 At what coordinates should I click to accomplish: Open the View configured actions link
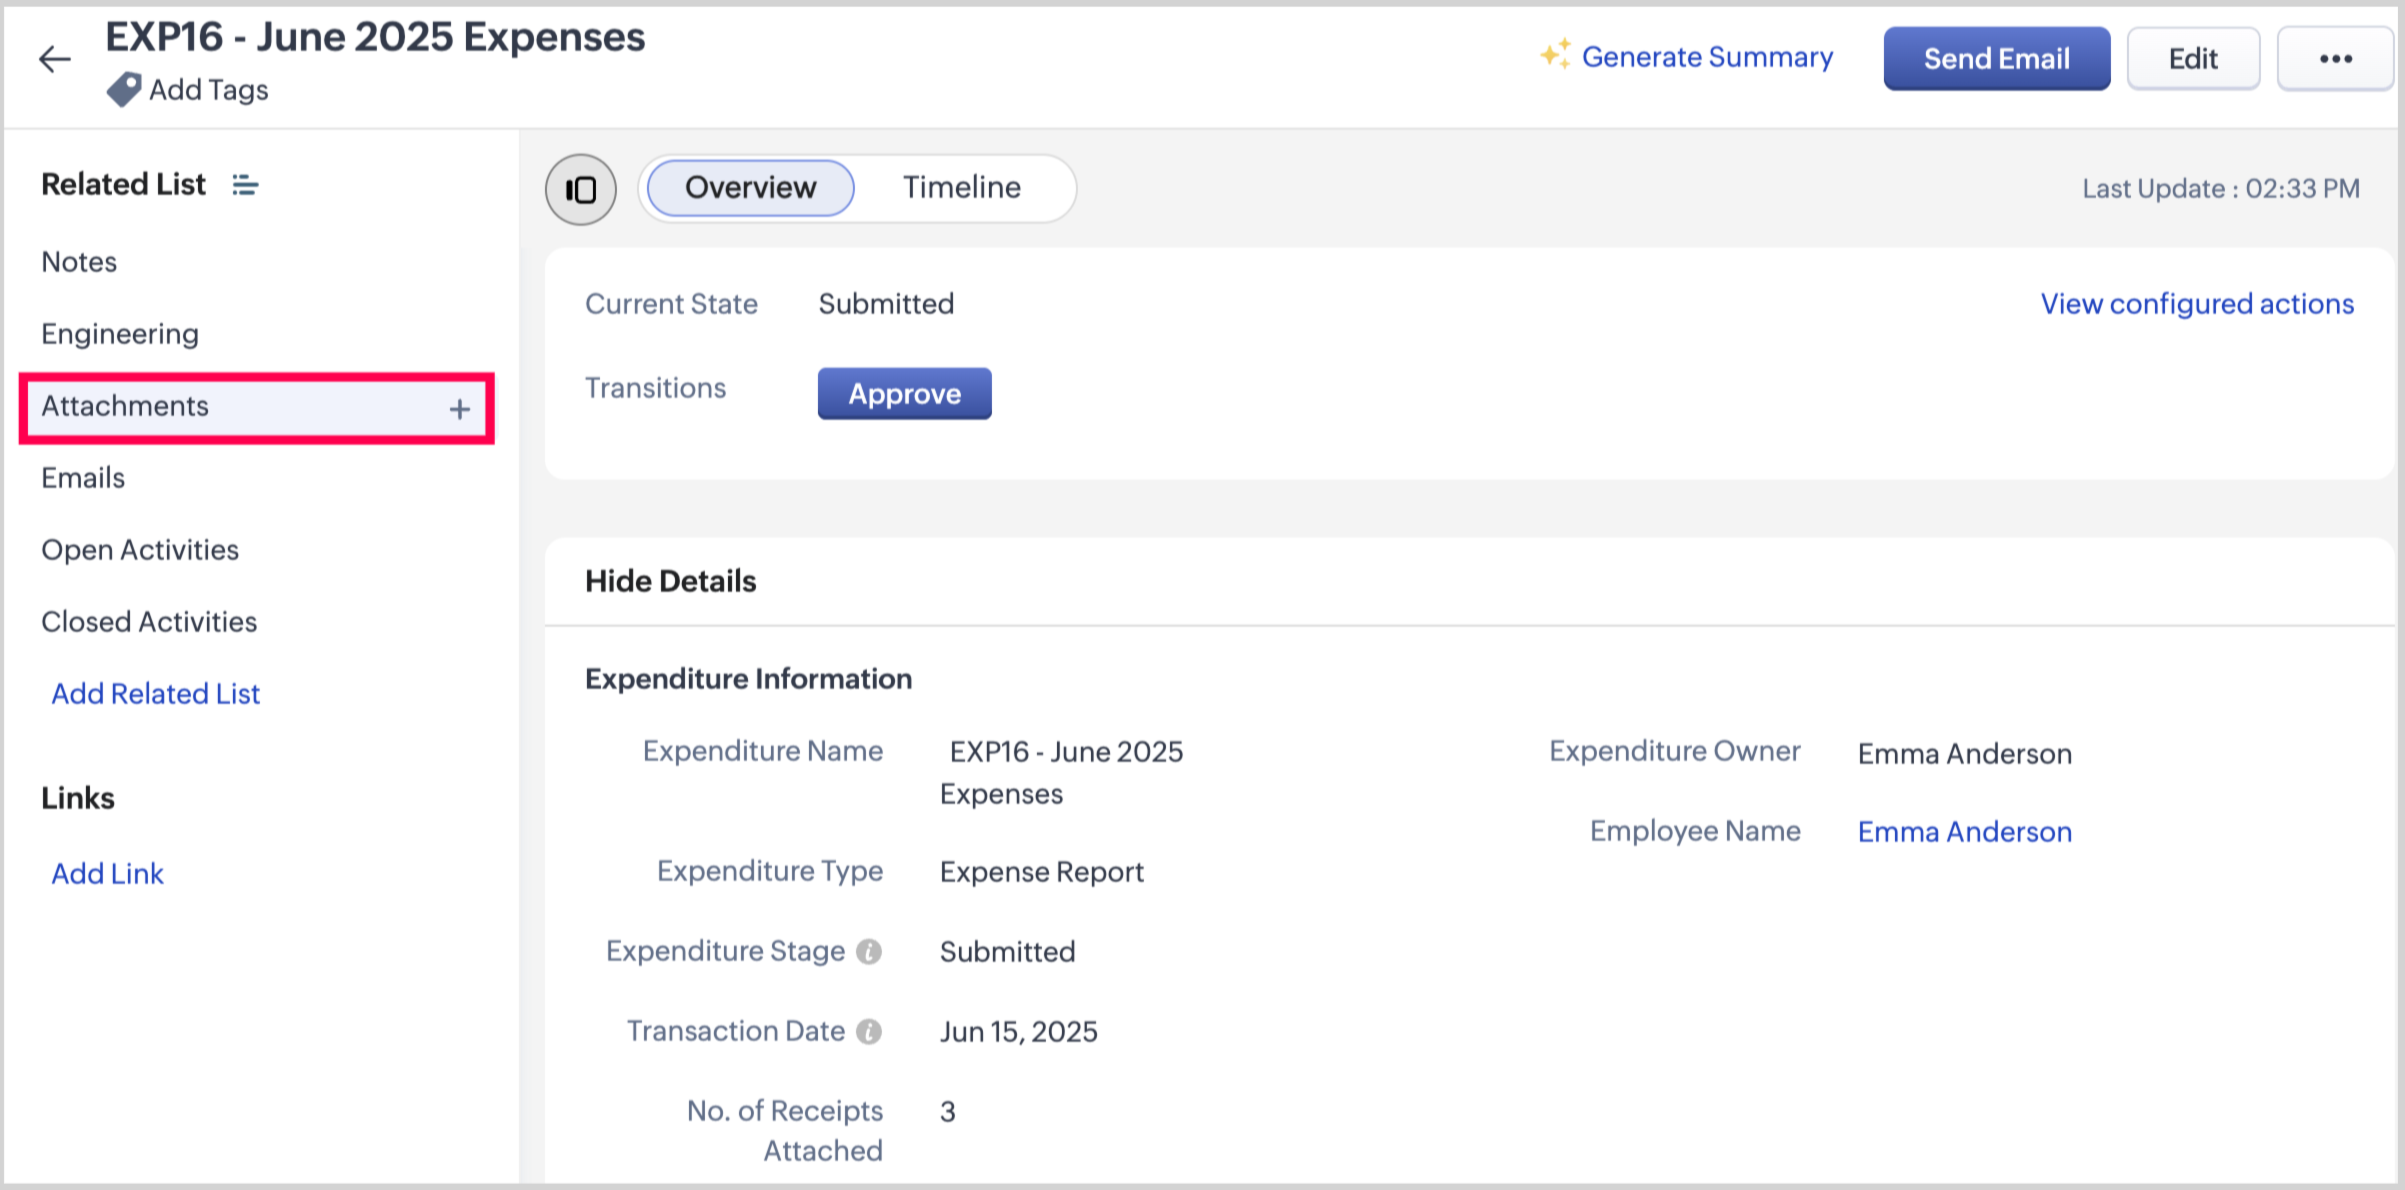point(2196,304)
